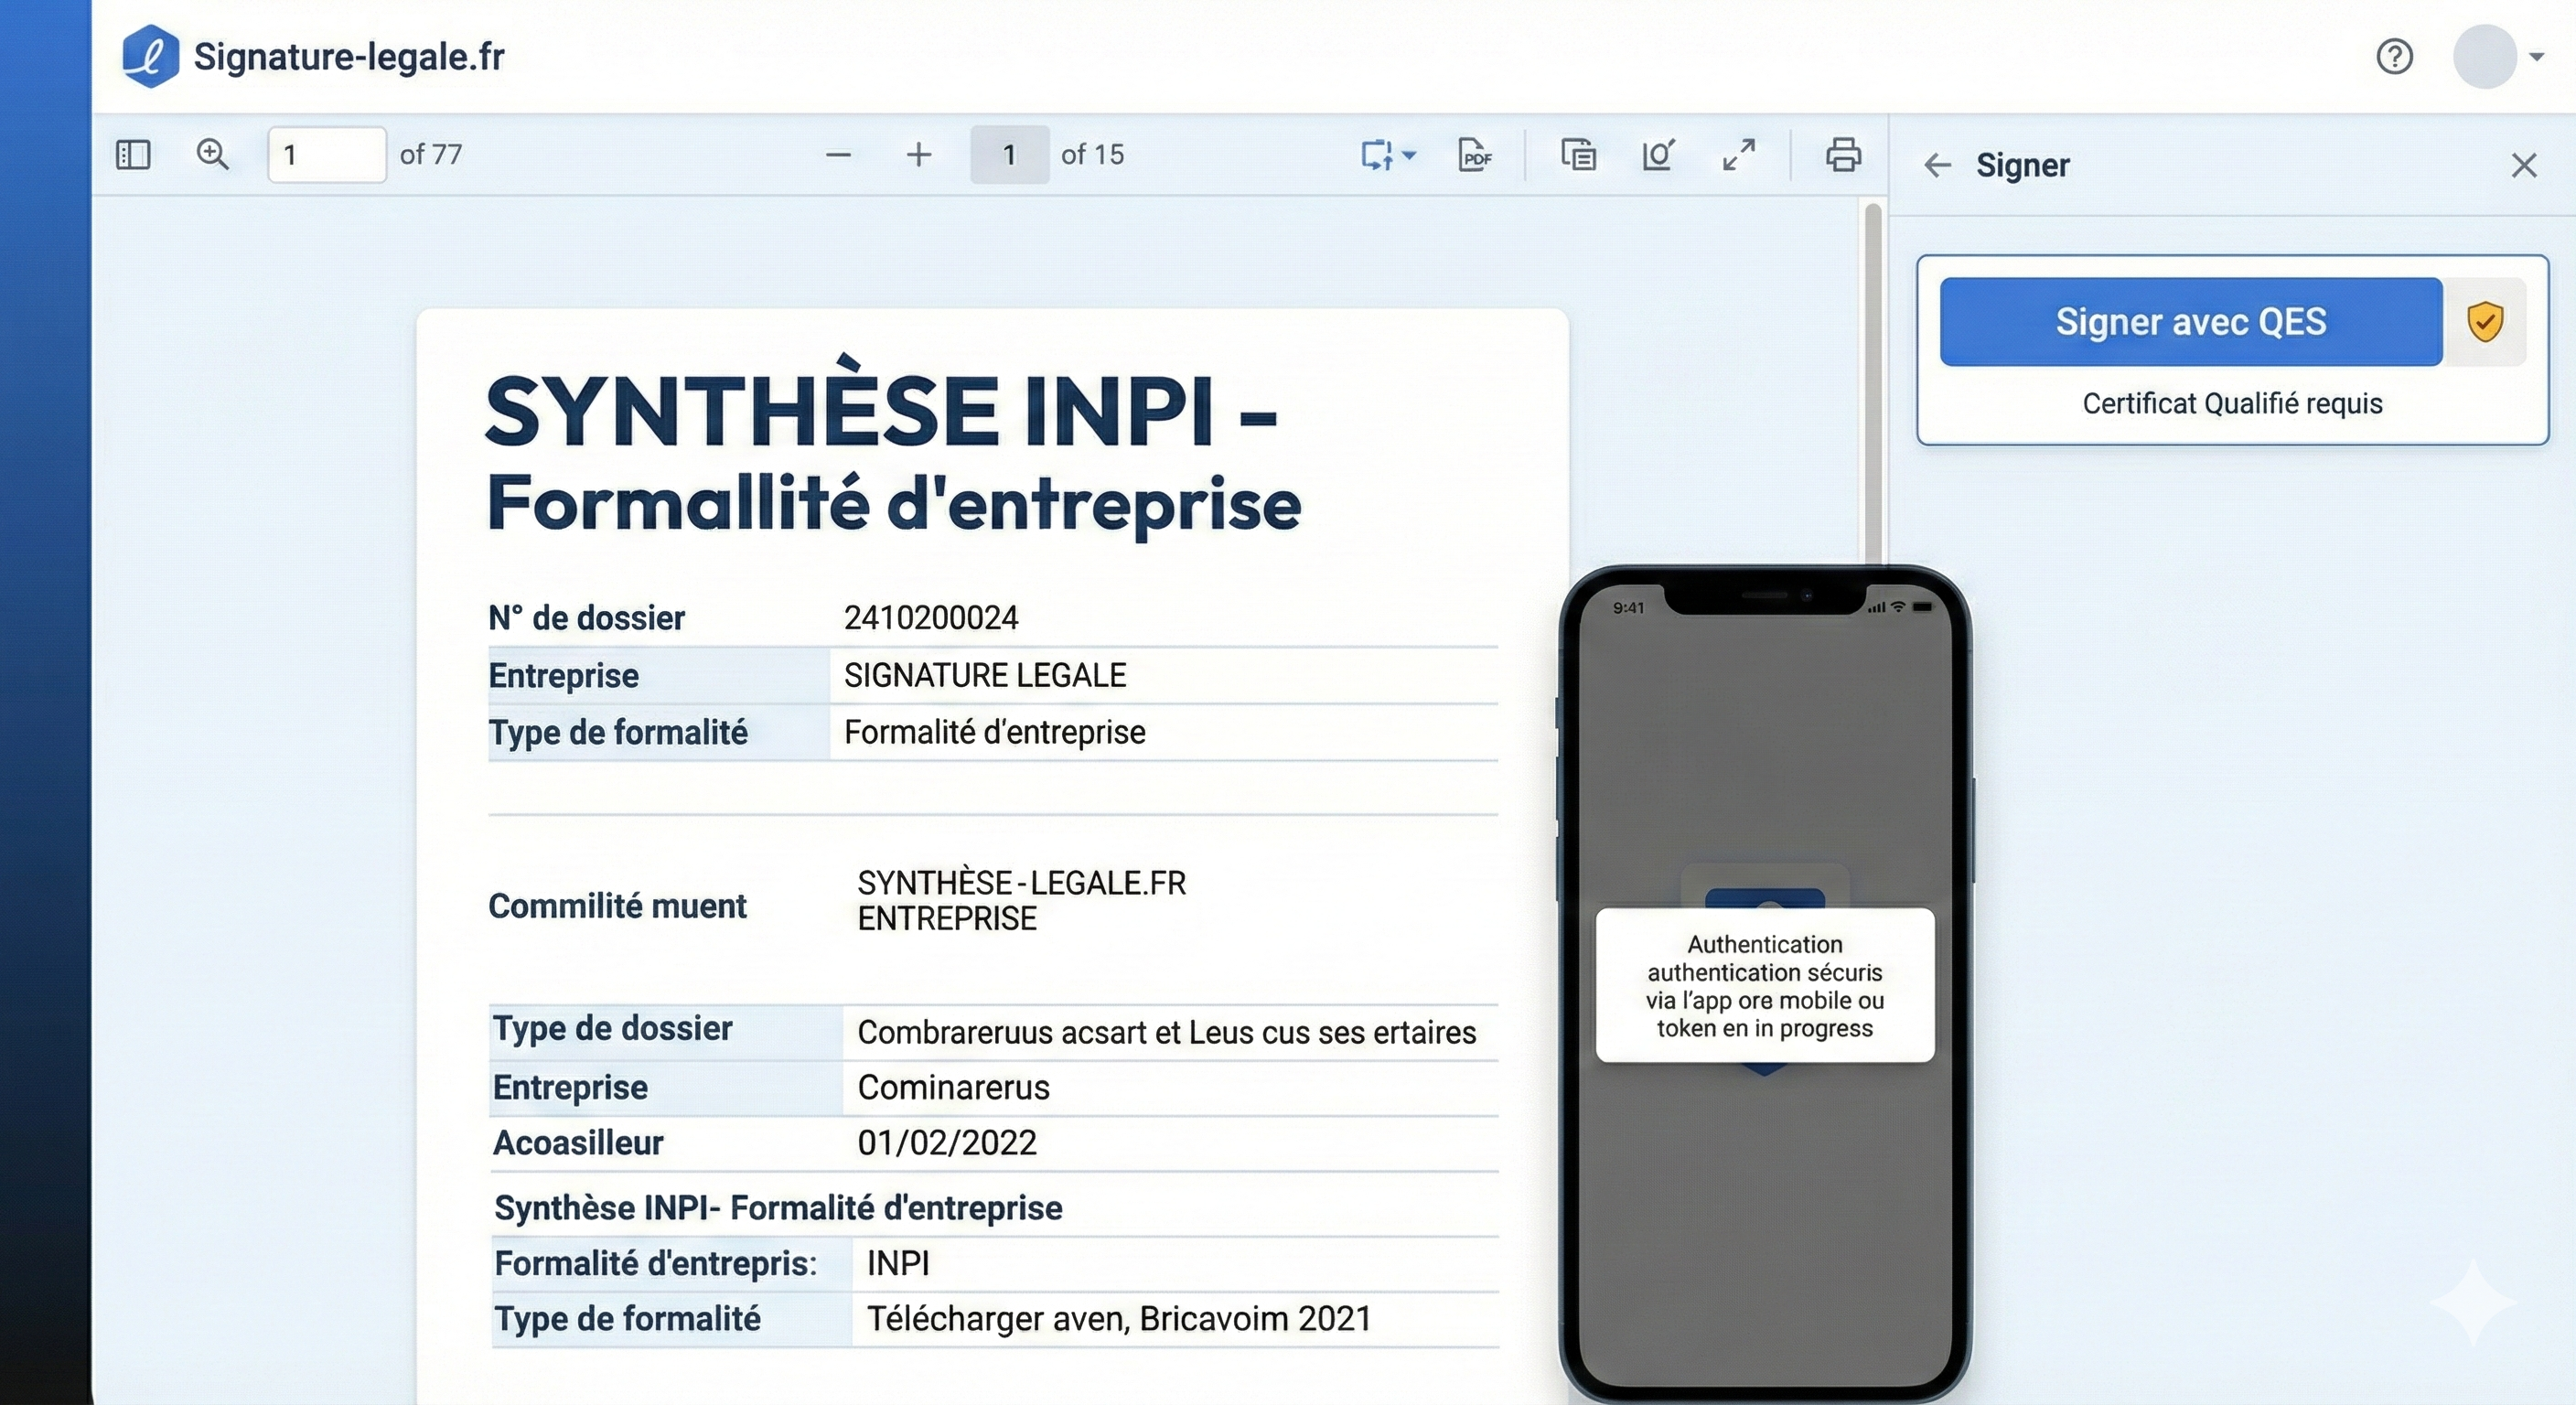Click the page number input field
The width and height of the screenshot is (2576, 1405).
click(x=326, y=155)
